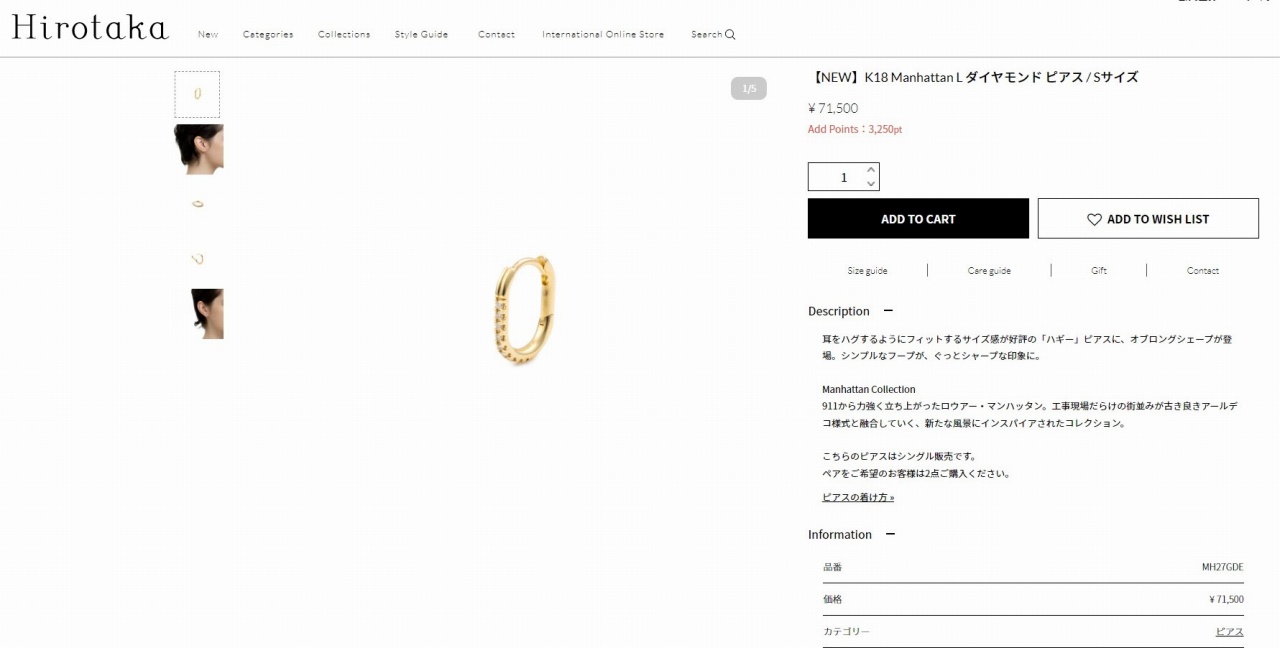Image resolution: width=1280 pixels, height=648 pixels.
Task: Open the Style Guide page
Action: [x=421, y=34]
